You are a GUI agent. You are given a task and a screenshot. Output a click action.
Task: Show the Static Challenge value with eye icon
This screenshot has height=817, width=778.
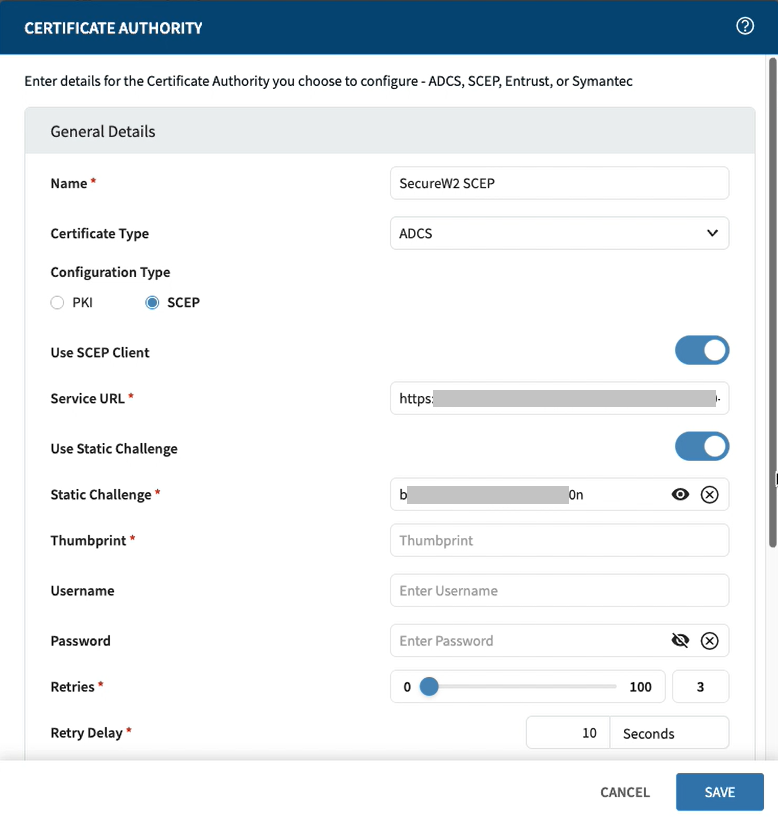pos(680,494)
